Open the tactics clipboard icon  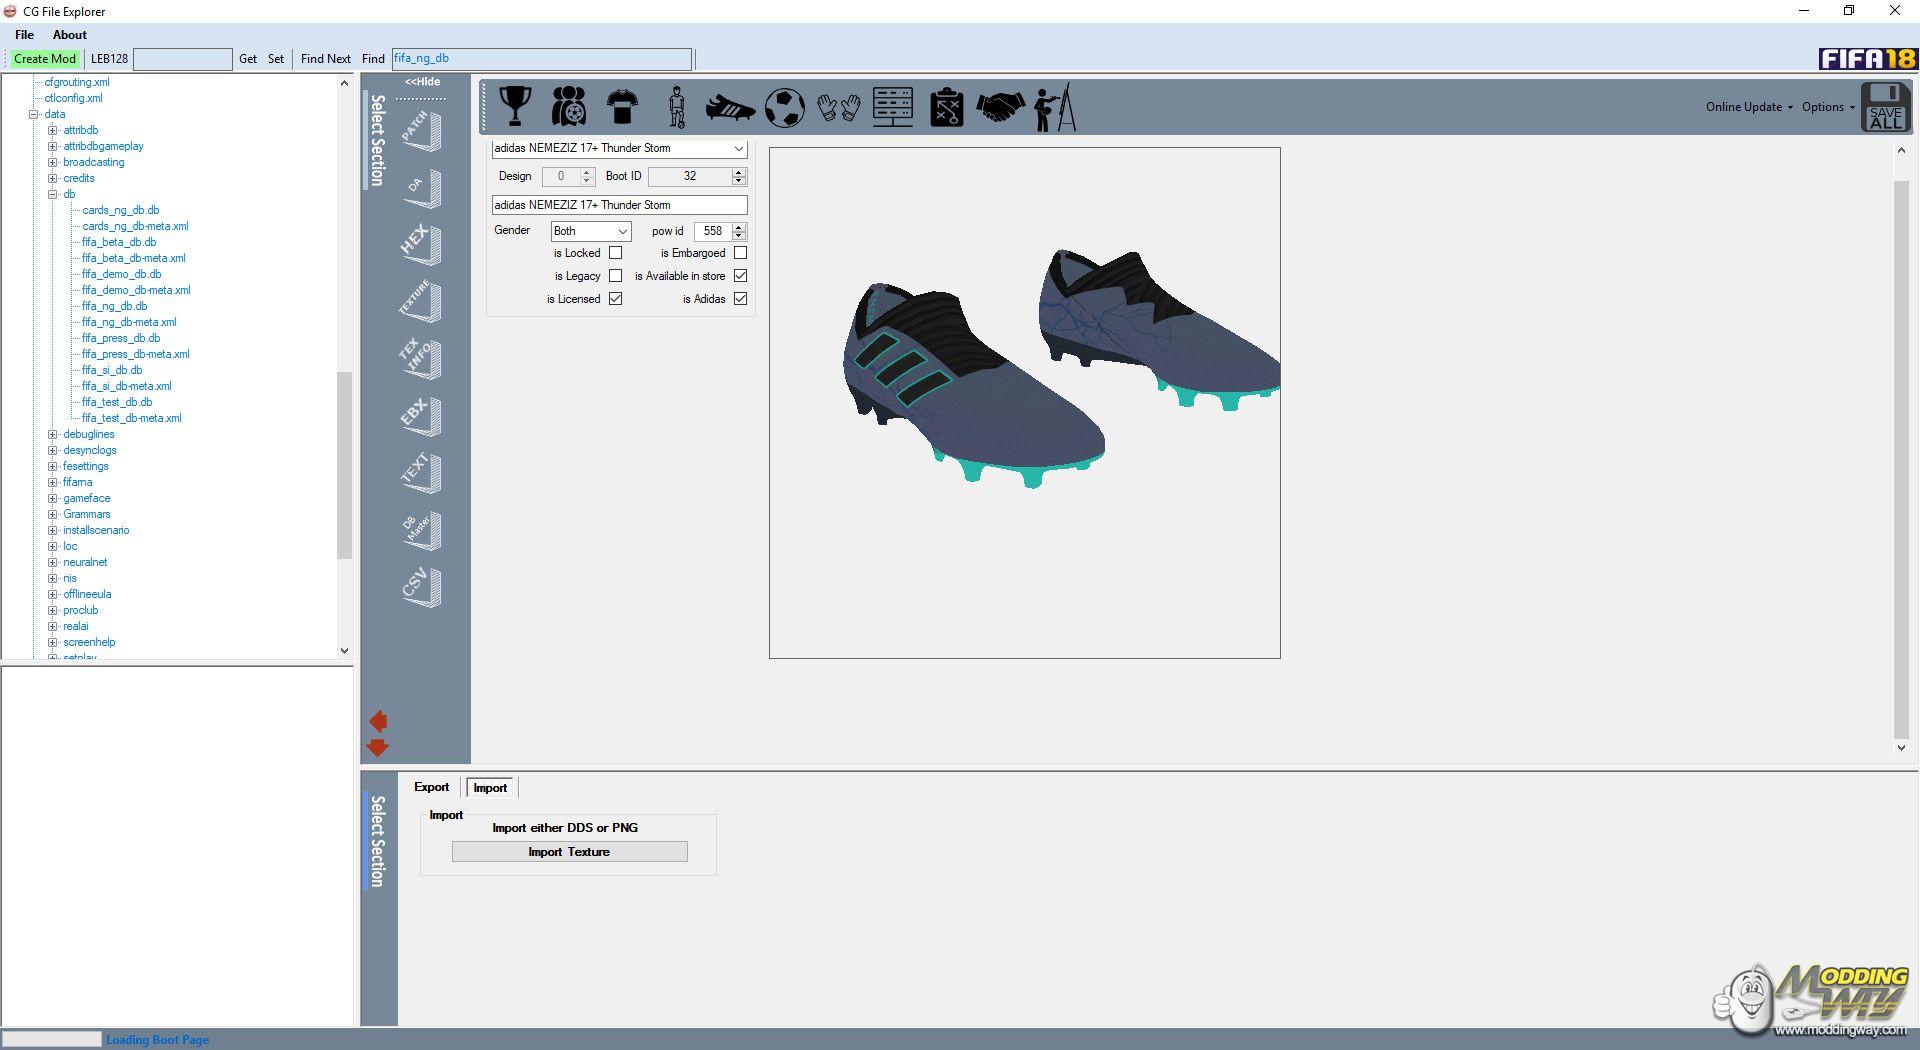pyautogui.click(x=946, y=107)
